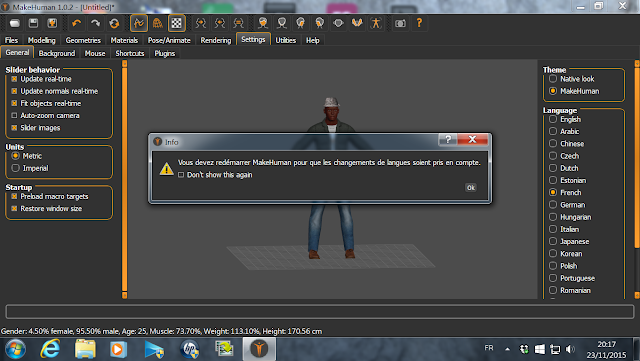640x361 pixels.
Task: Open the Files tab
Action: tap(11, 40)
